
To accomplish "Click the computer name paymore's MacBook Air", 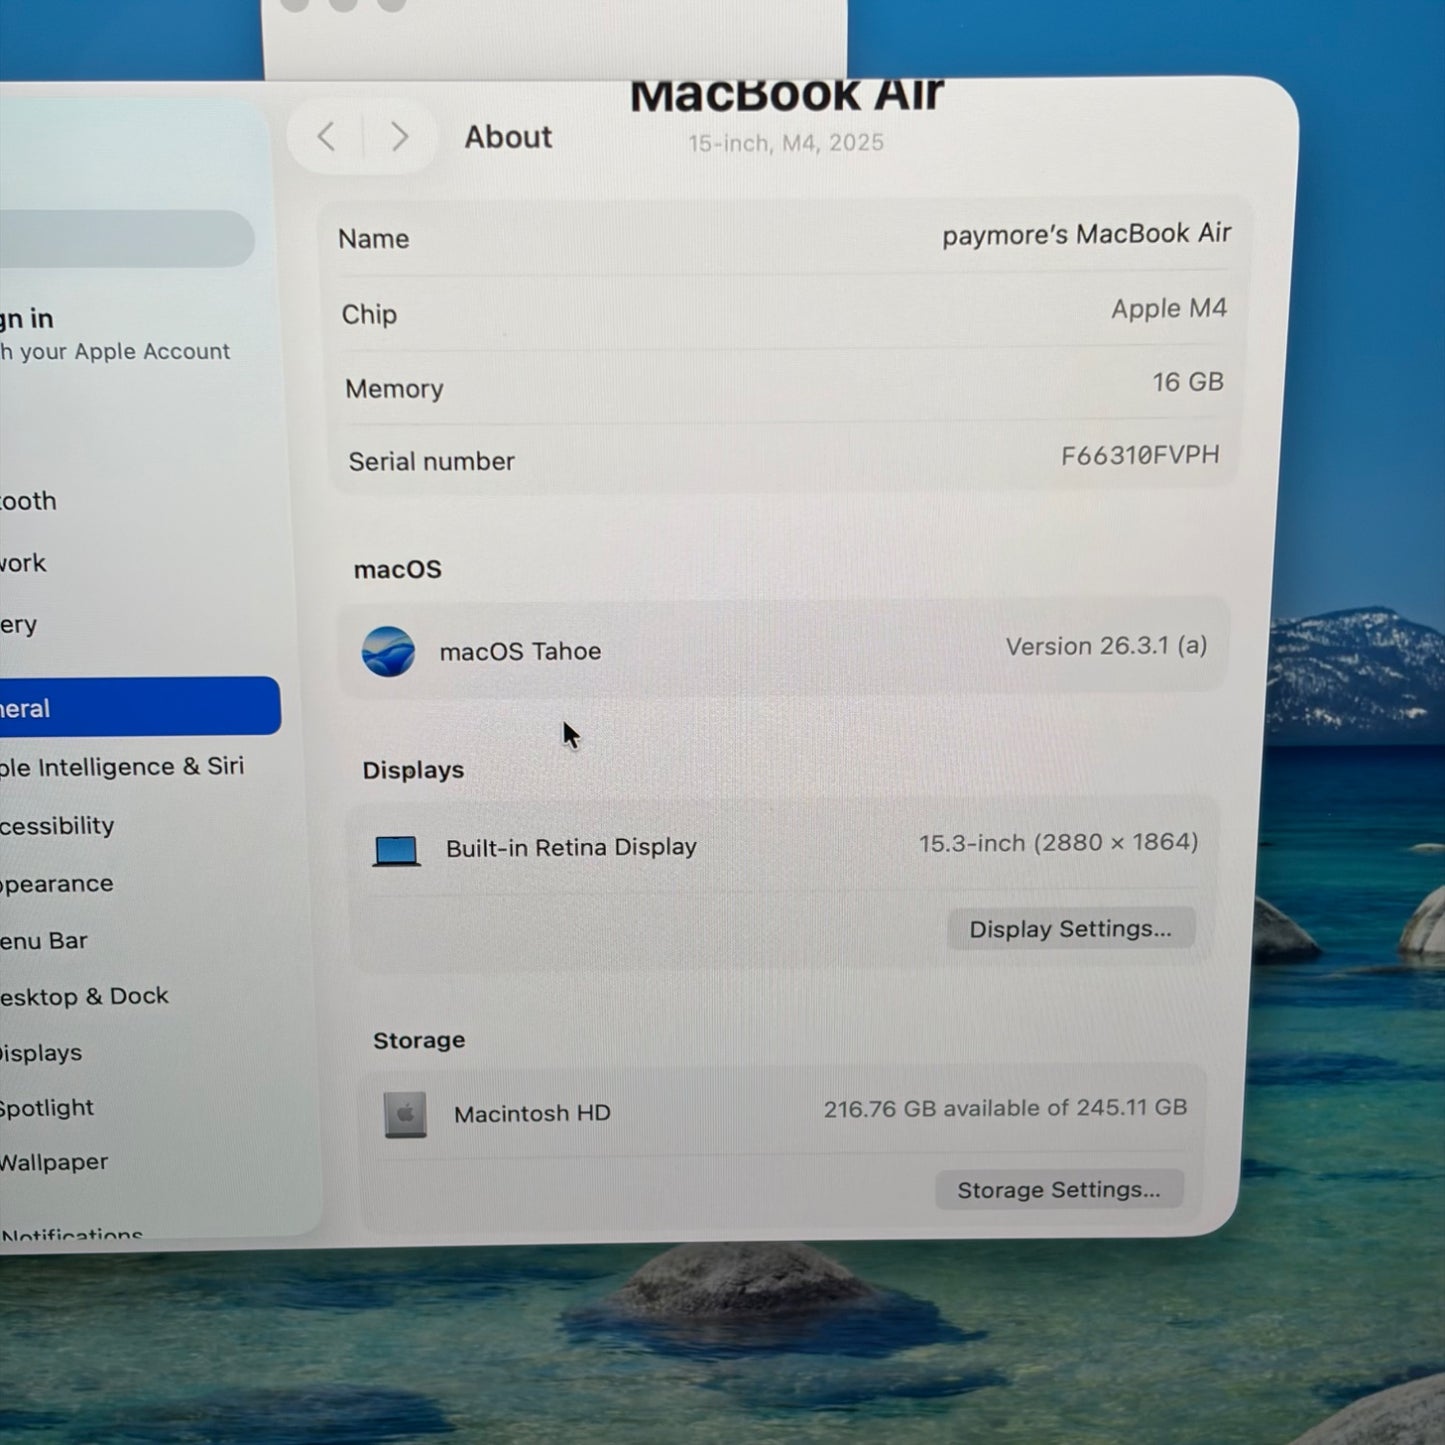I will [x=1086, y=234].
